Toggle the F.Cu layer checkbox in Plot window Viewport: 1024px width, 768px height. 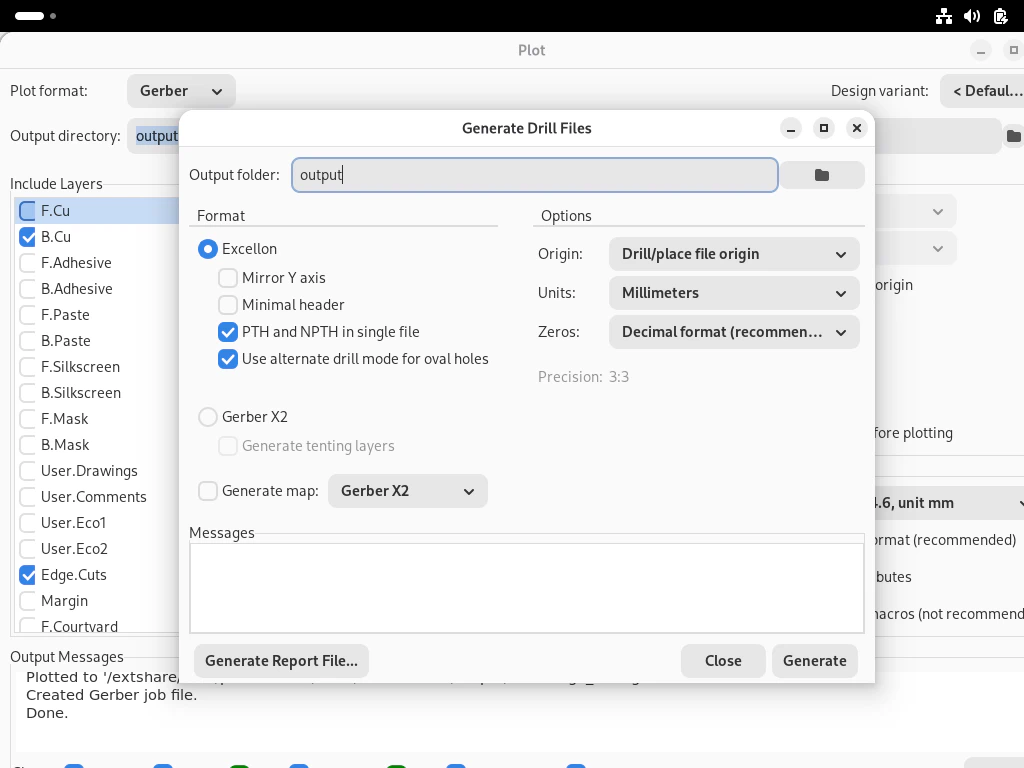click(27, 211)
